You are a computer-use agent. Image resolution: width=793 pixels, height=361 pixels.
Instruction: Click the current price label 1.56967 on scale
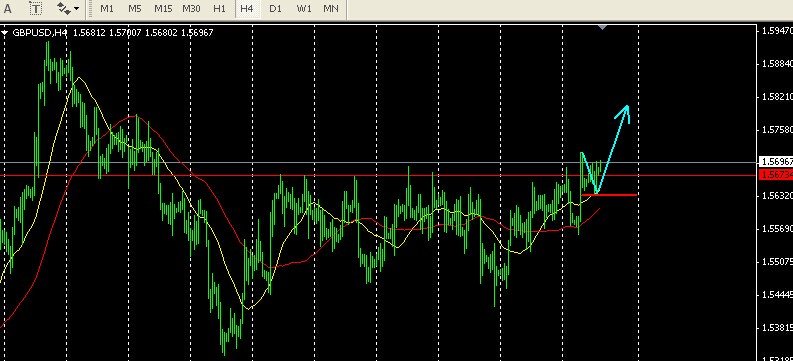pos(775,162)
